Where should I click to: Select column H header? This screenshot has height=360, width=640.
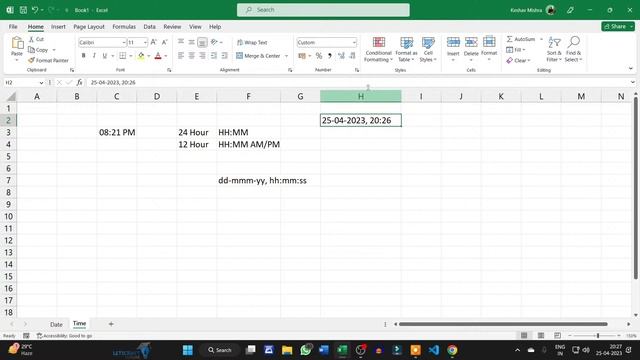(x=361, y=96)
